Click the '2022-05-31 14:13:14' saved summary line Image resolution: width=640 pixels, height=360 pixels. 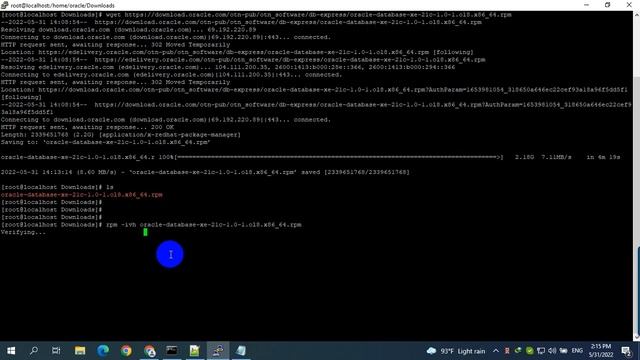(205, 172)
